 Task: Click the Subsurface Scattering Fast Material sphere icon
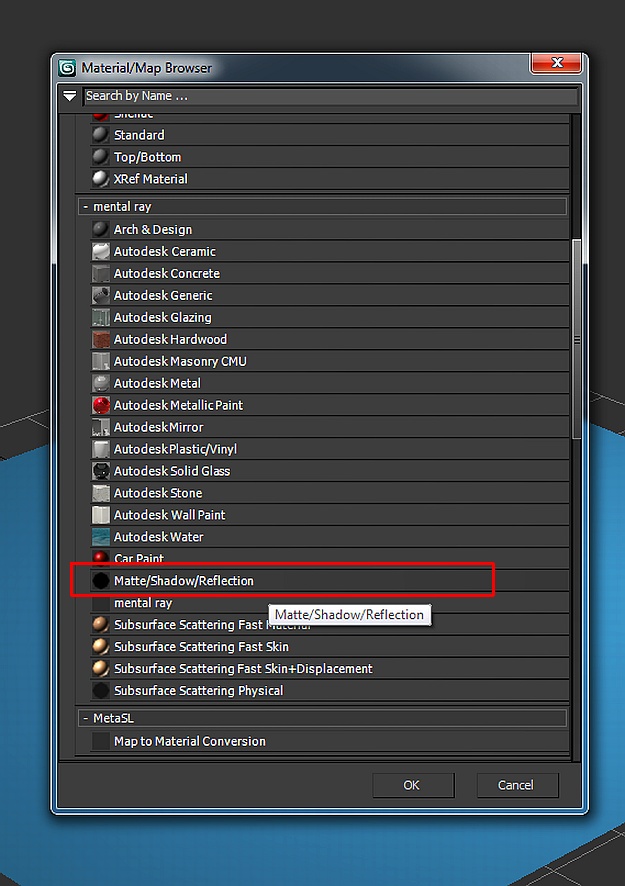tap(101, 625)
